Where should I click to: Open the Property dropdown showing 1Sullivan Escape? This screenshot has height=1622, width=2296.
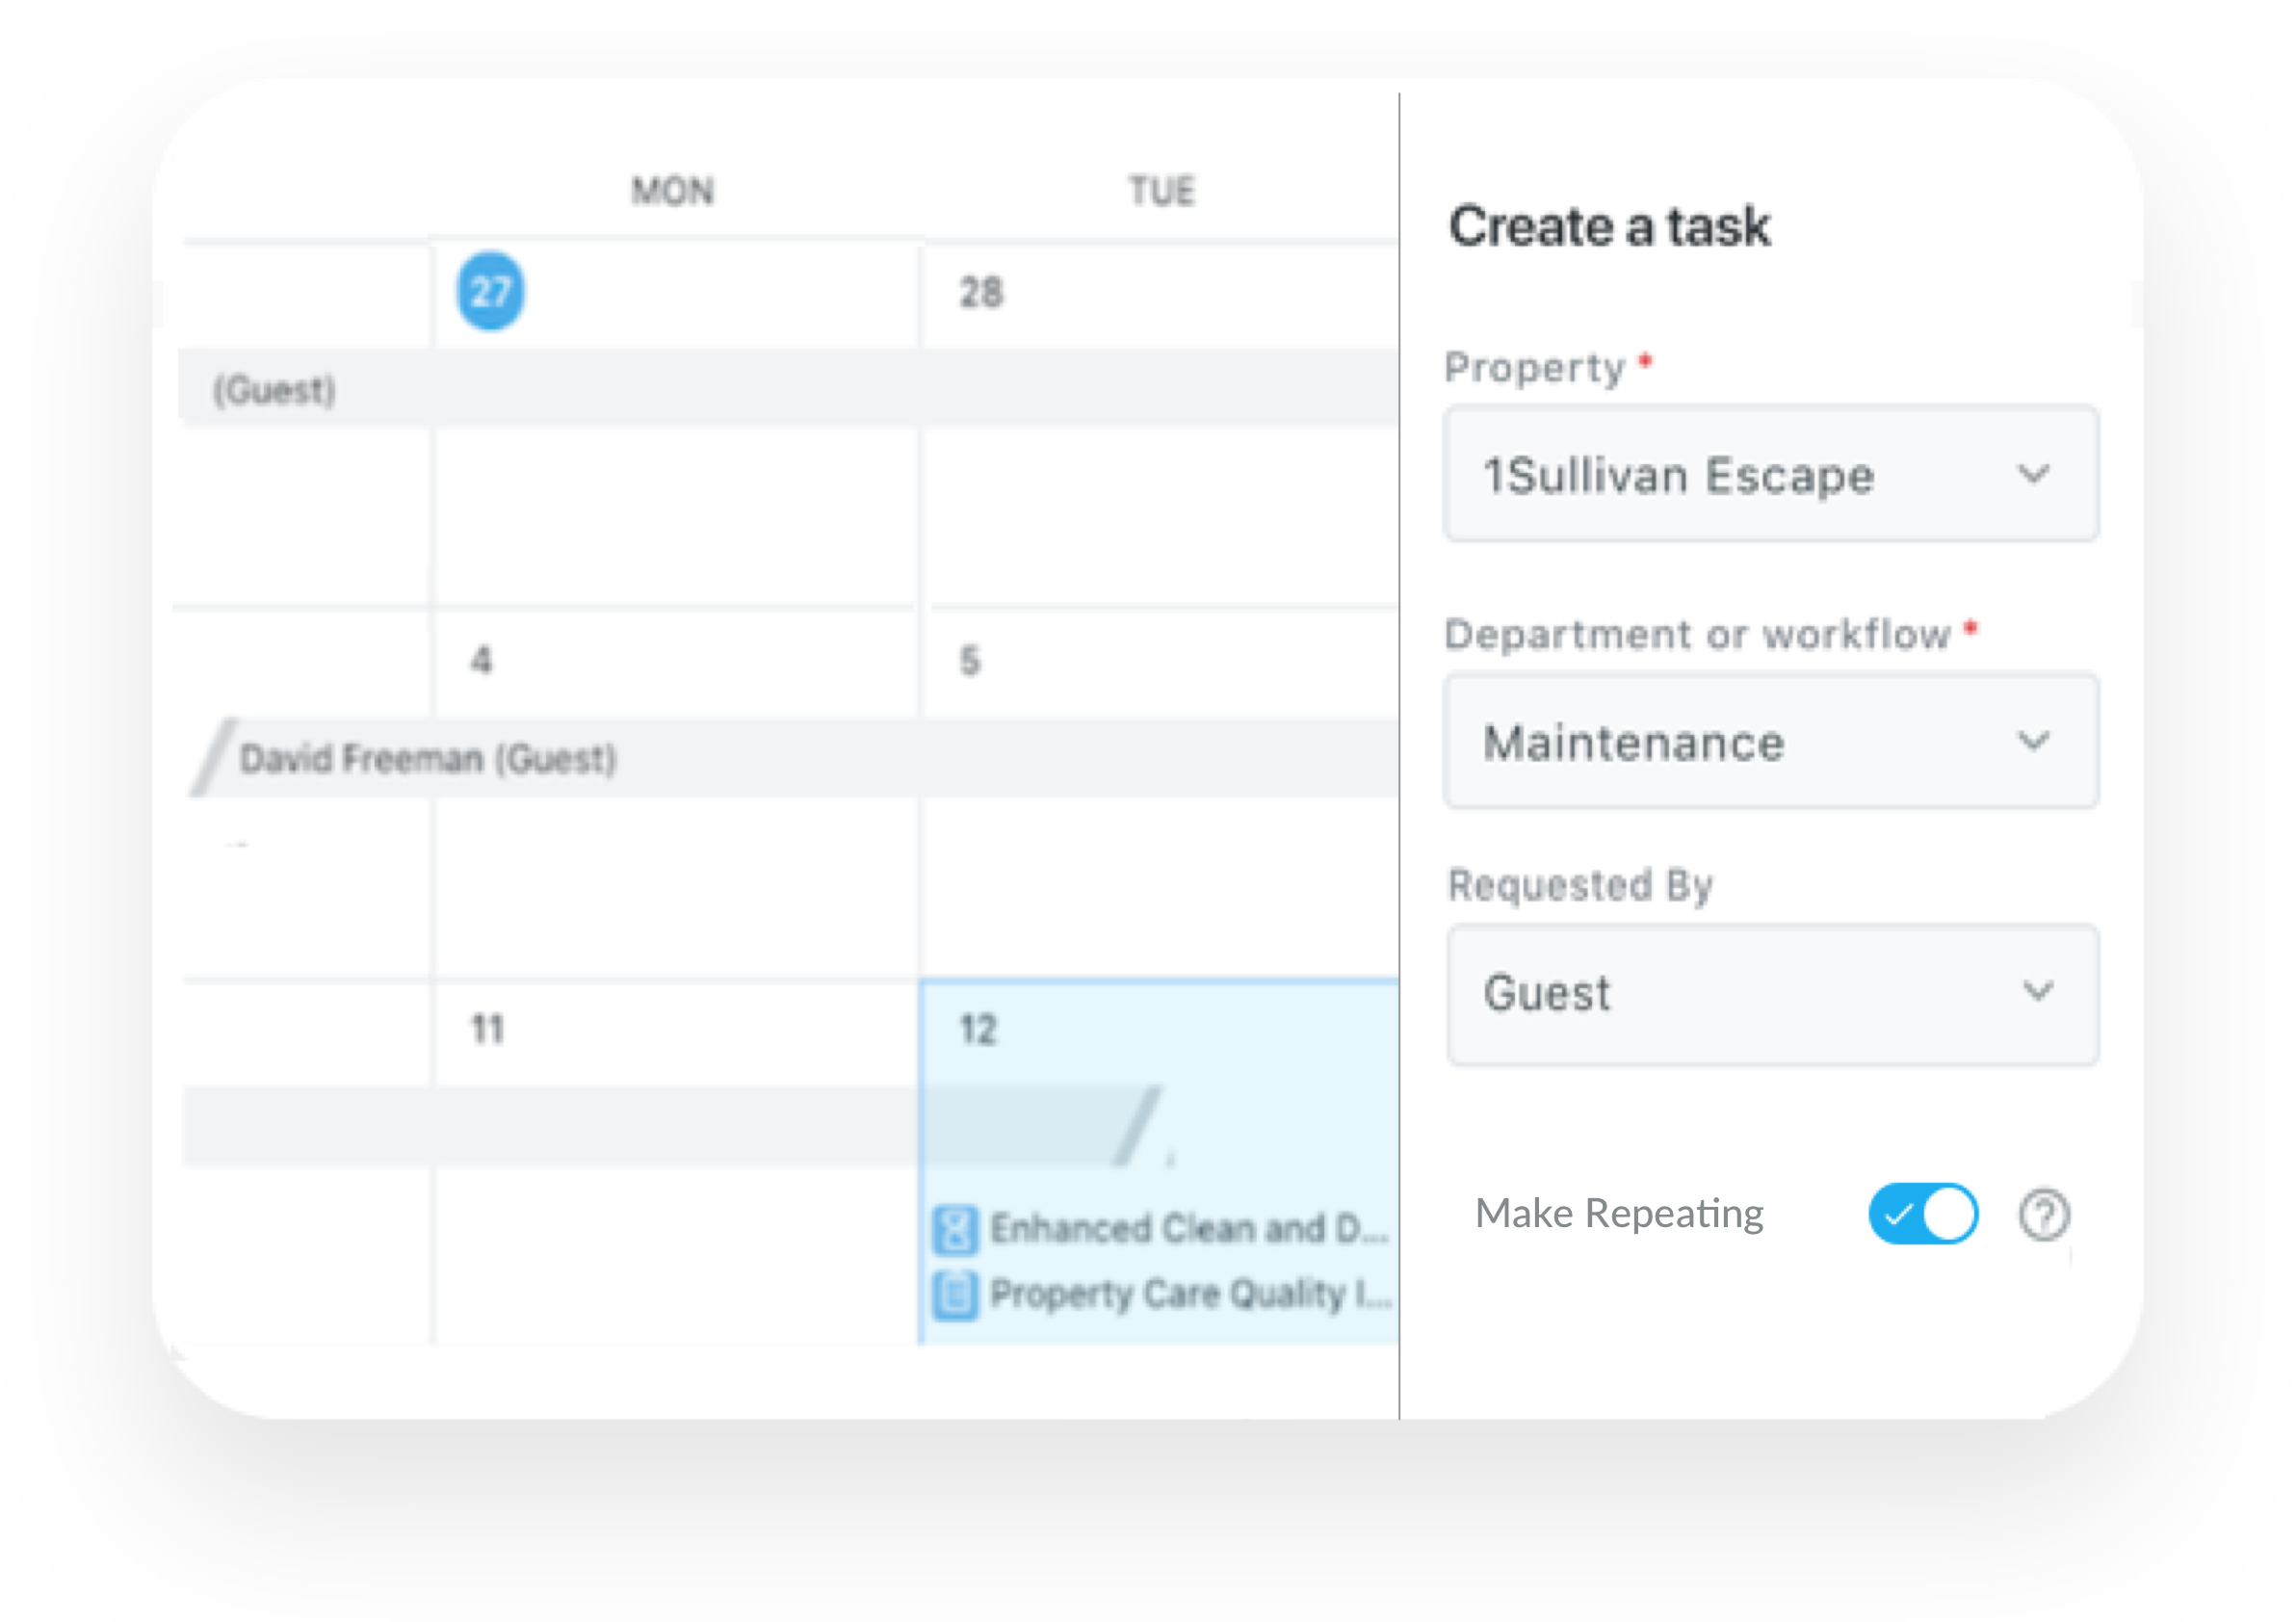pos(1770,475)
